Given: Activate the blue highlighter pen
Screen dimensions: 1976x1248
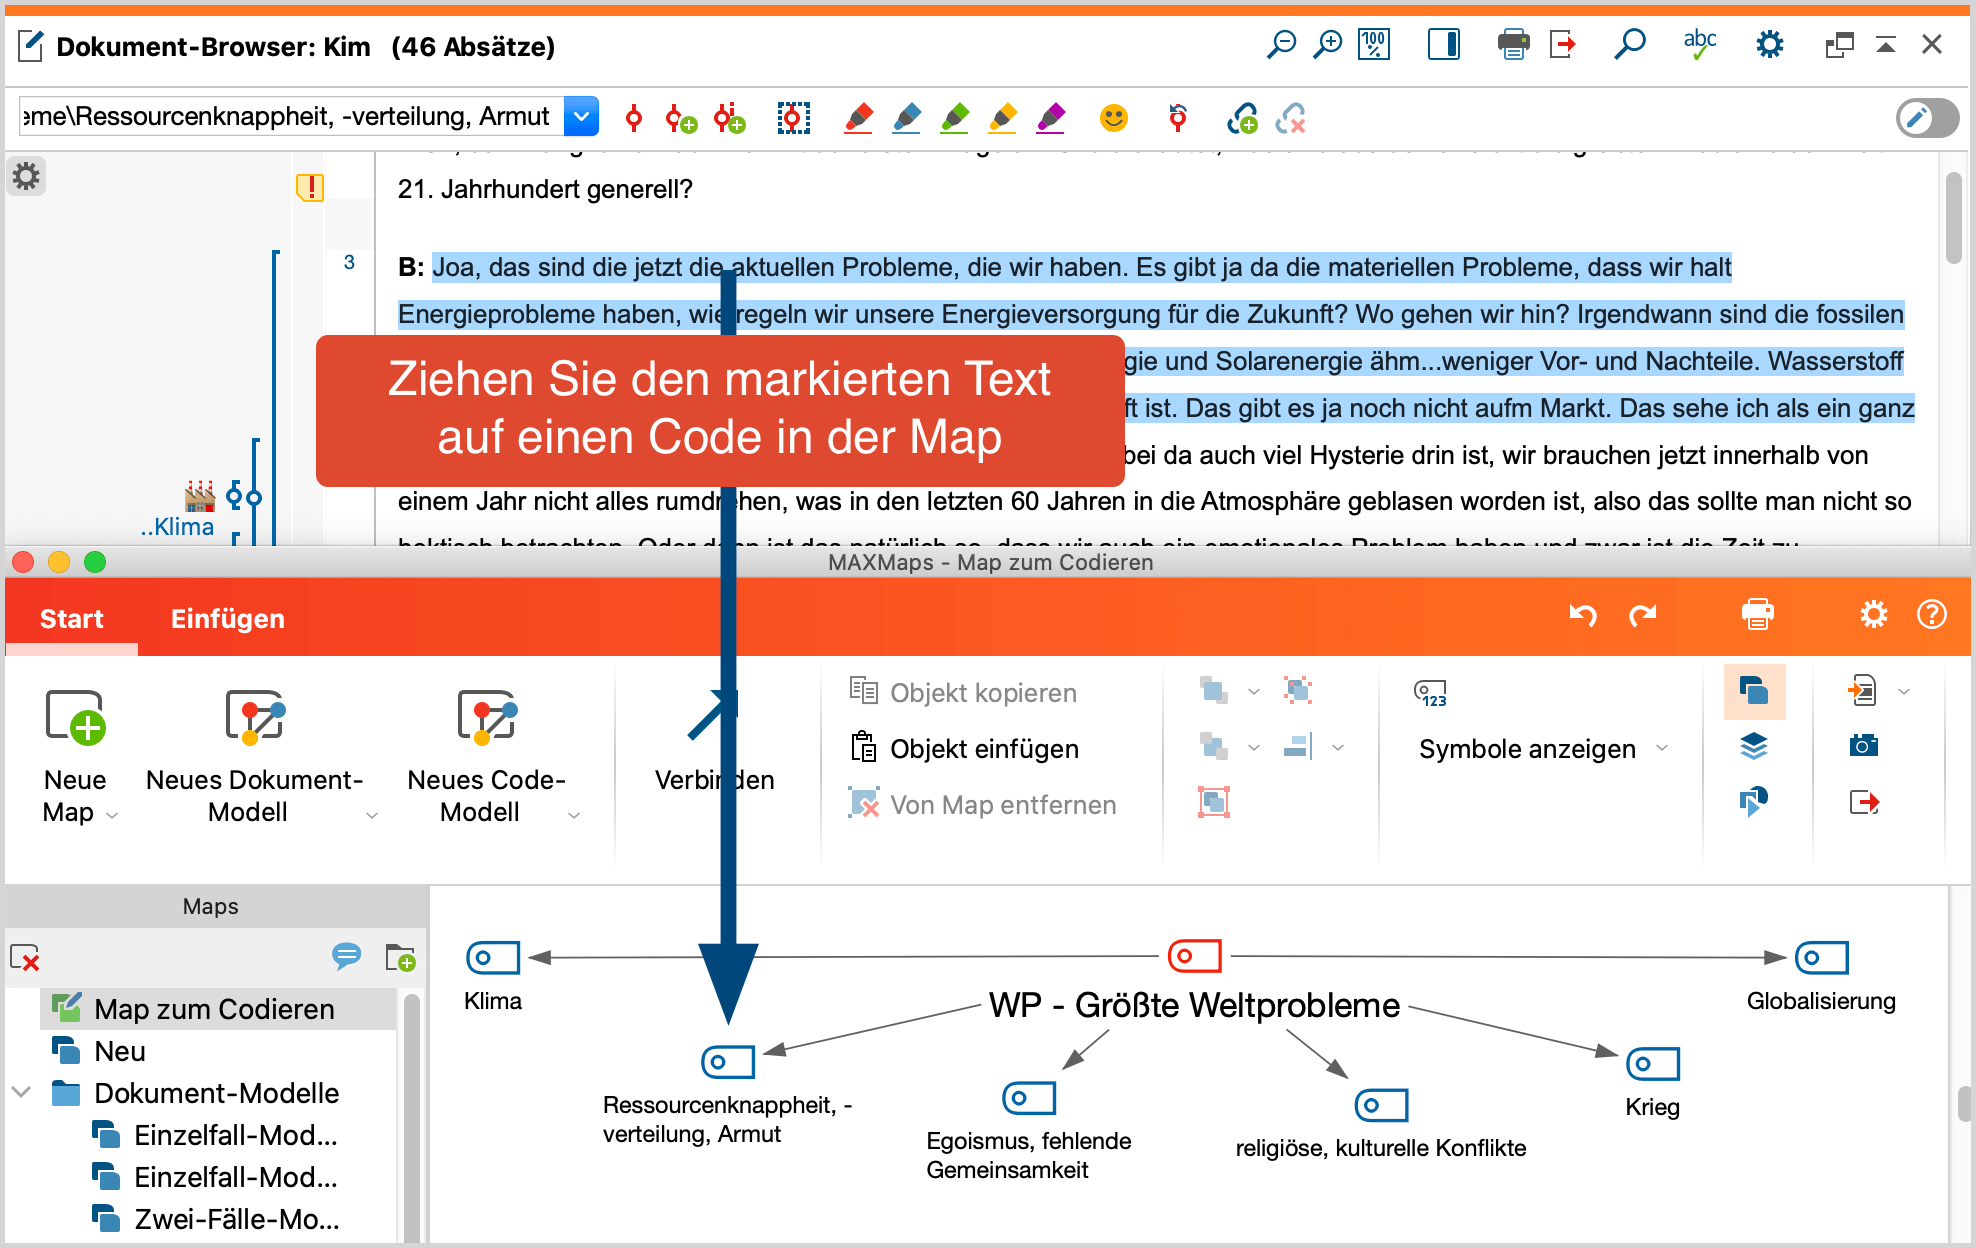Looking at the screenshot, I should point(908,117).
